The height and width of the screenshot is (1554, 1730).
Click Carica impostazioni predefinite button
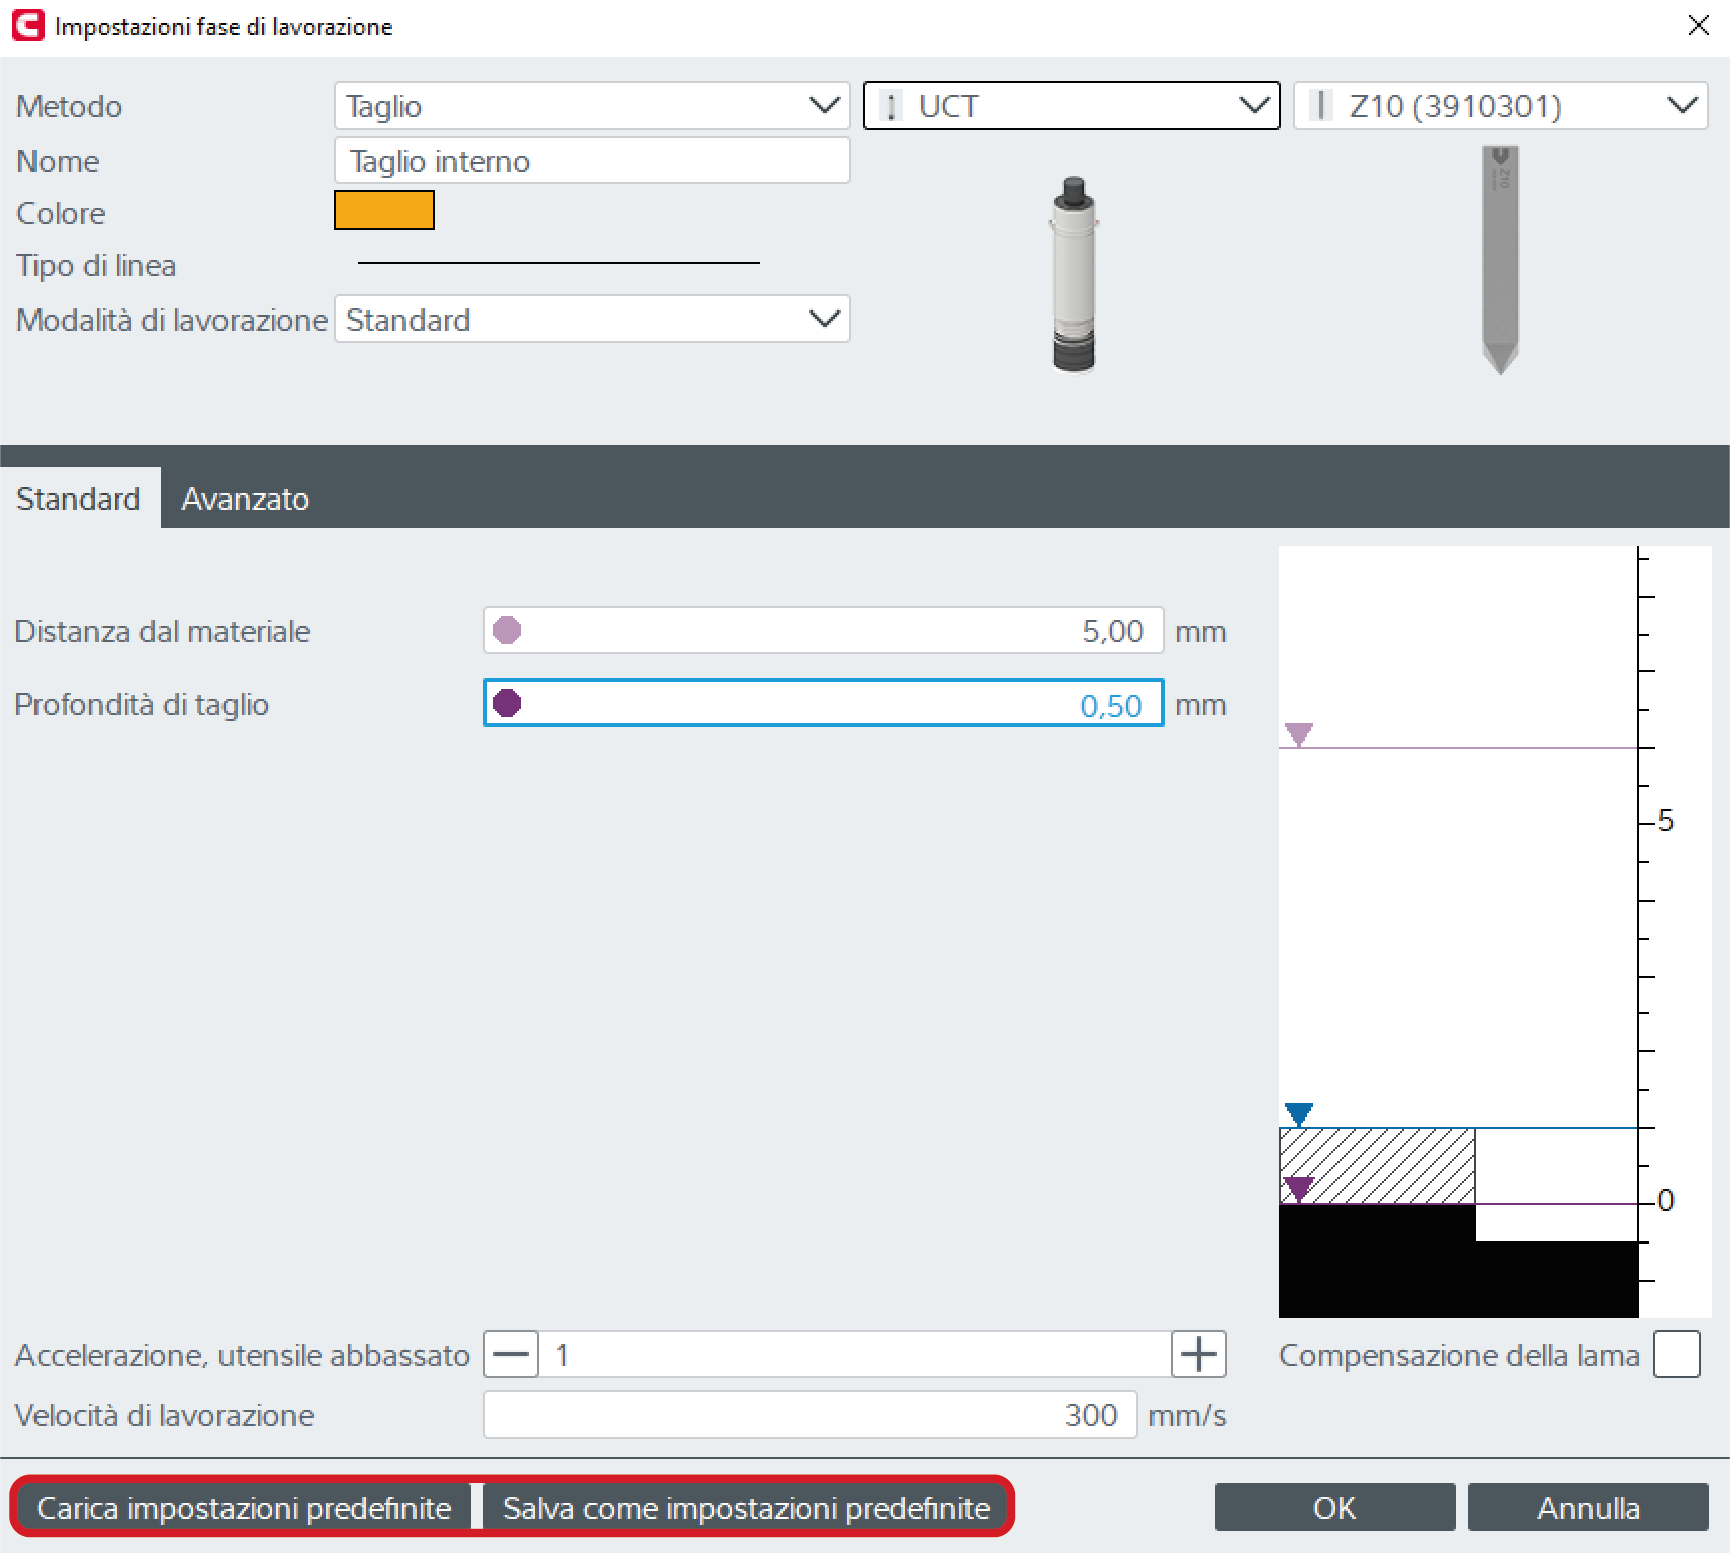tap(244, 1507)
